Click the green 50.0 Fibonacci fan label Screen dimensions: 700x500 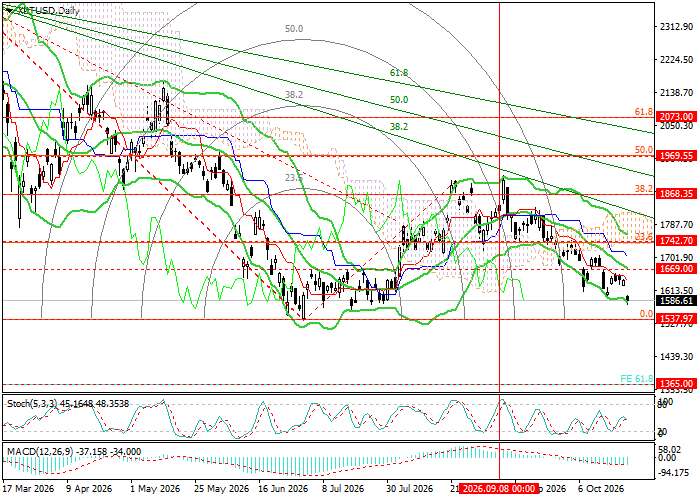[x=399, y=100]
